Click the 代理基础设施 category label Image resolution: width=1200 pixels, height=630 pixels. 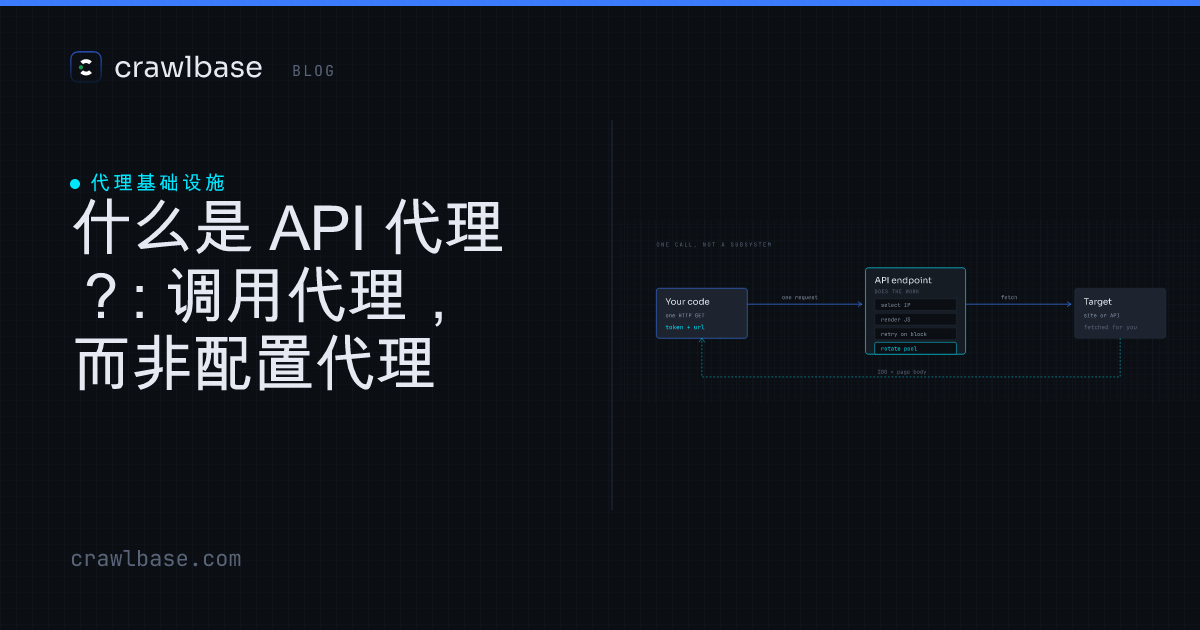pos(157,183)
